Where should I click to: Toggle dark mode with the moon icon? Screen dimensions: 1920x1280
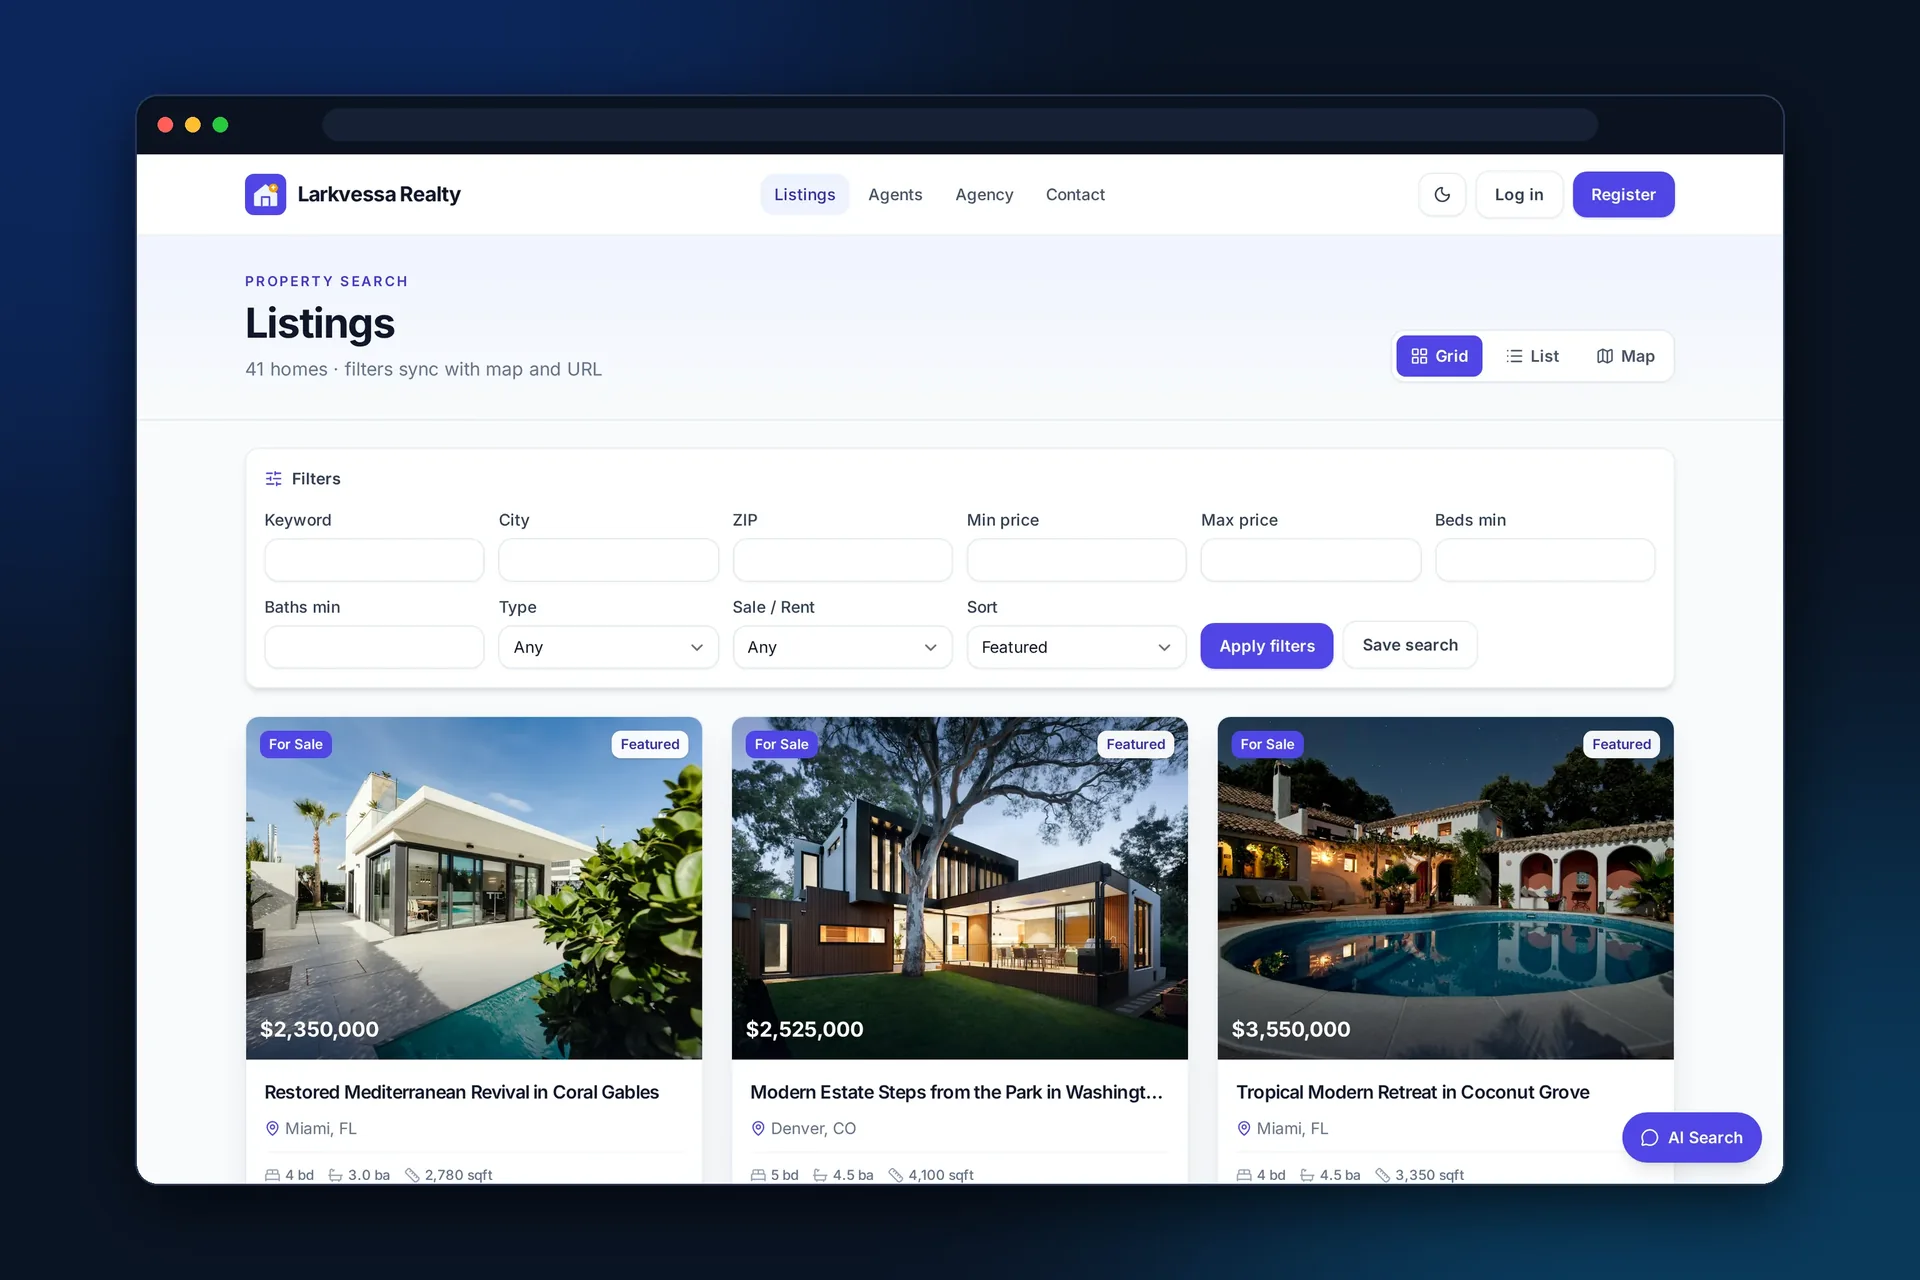pyautogui.click(x=1442, y=194)
